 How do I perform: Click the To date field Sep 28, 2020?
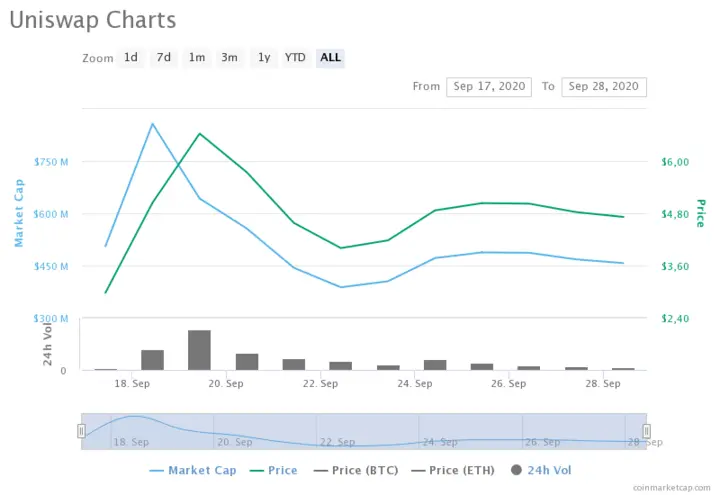[x=604, y=87]
